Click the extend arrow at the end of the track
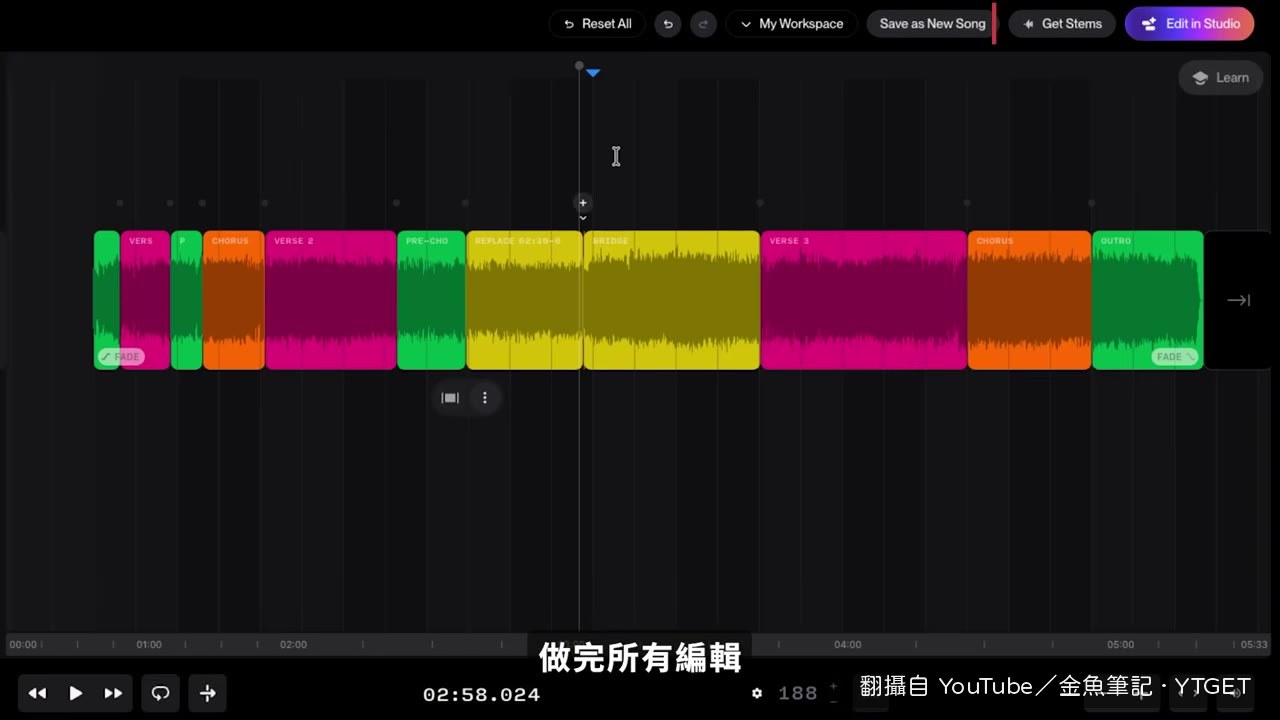 pos(1239,300)
